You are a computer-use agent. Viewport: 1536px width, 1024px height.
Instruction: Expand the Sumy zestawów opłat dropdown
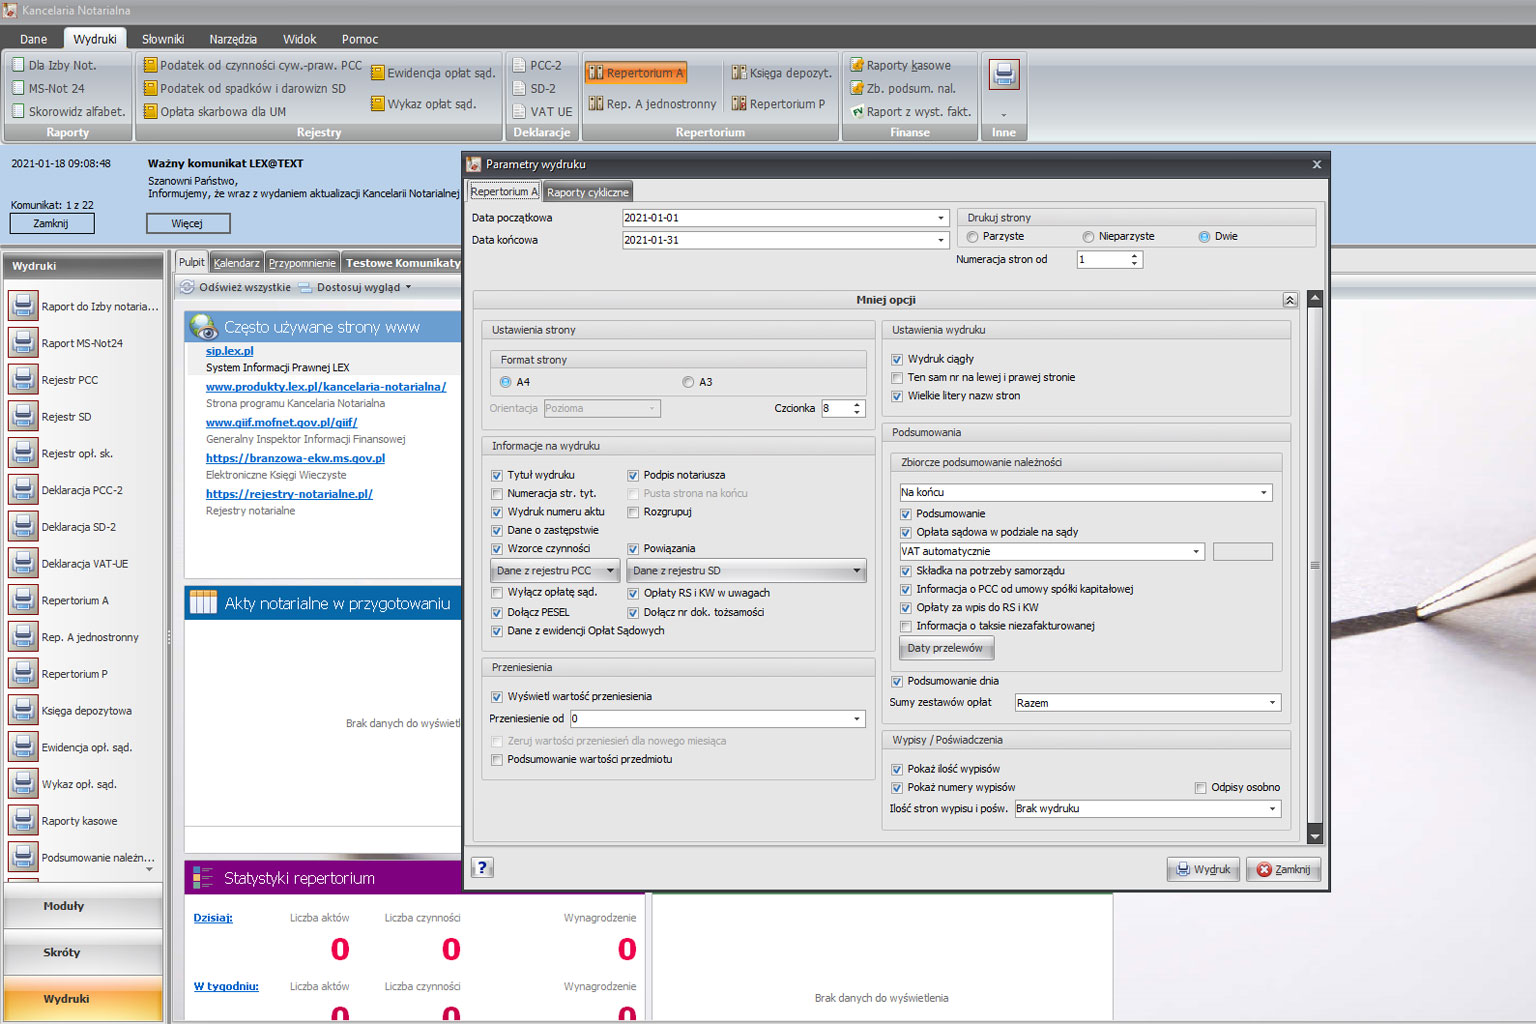tap(1272, 703)
